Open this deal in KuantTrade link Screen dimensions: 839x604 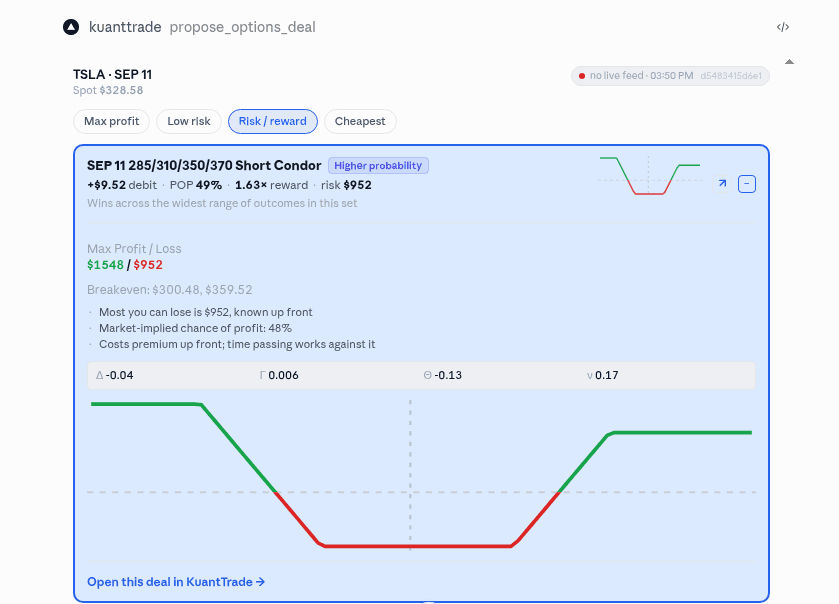click(176, 582)
